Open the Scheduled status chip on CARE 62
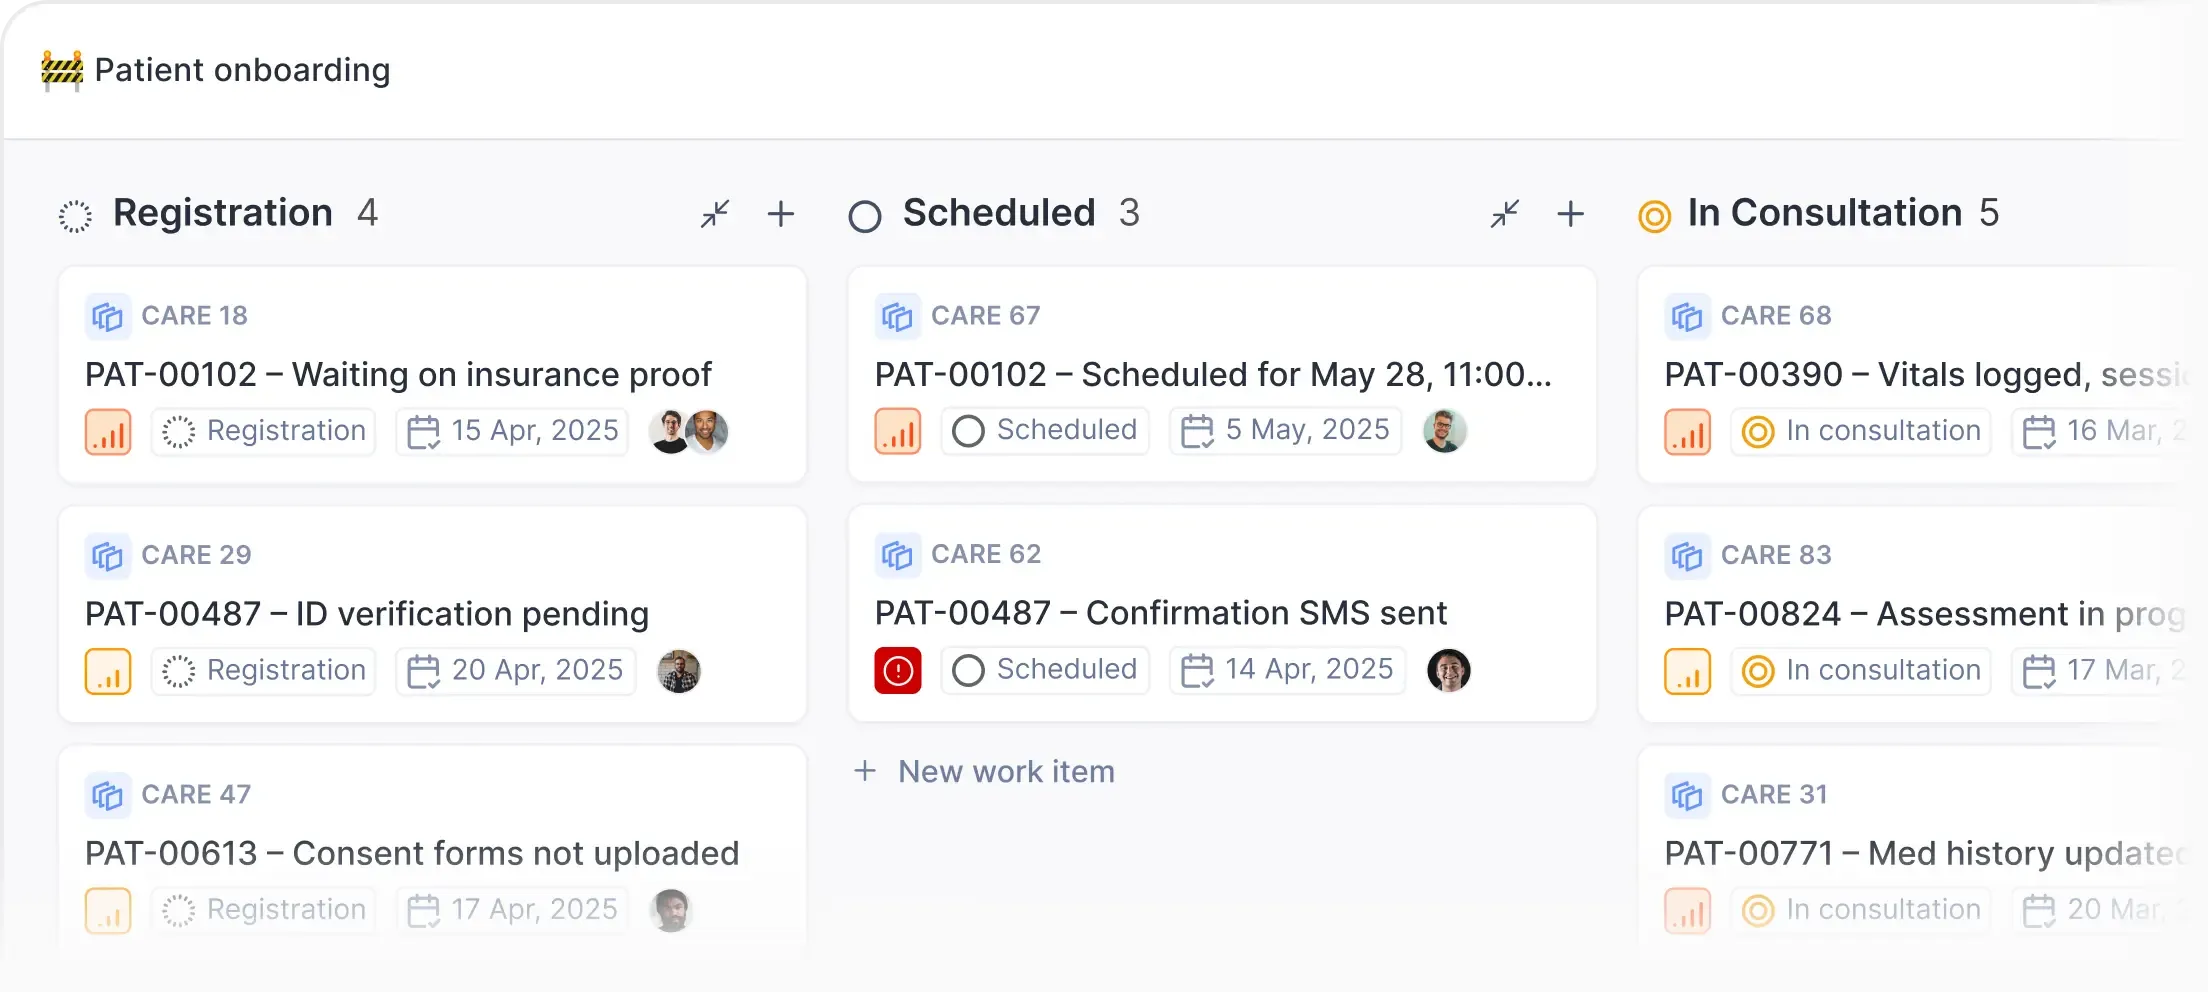The width and height of the screenshot is (2208, 992). click(1044, 670)
